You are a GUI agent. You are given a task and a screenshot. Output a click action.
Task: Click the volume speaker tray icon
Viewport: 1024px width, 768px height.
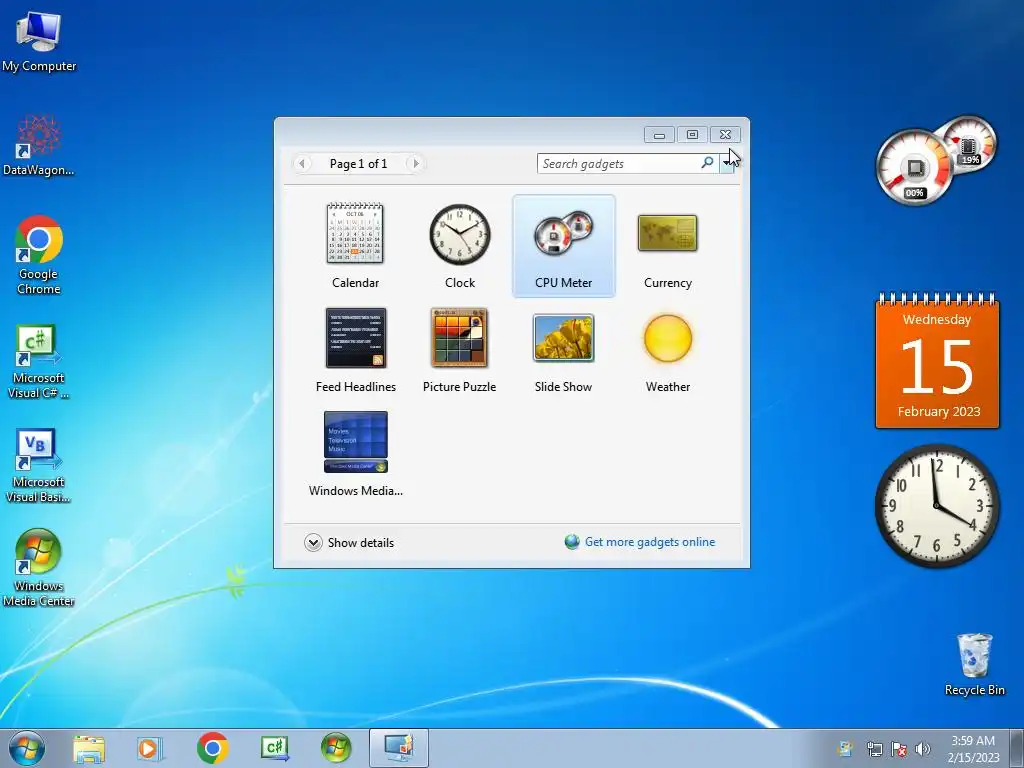tap(923, 749)
